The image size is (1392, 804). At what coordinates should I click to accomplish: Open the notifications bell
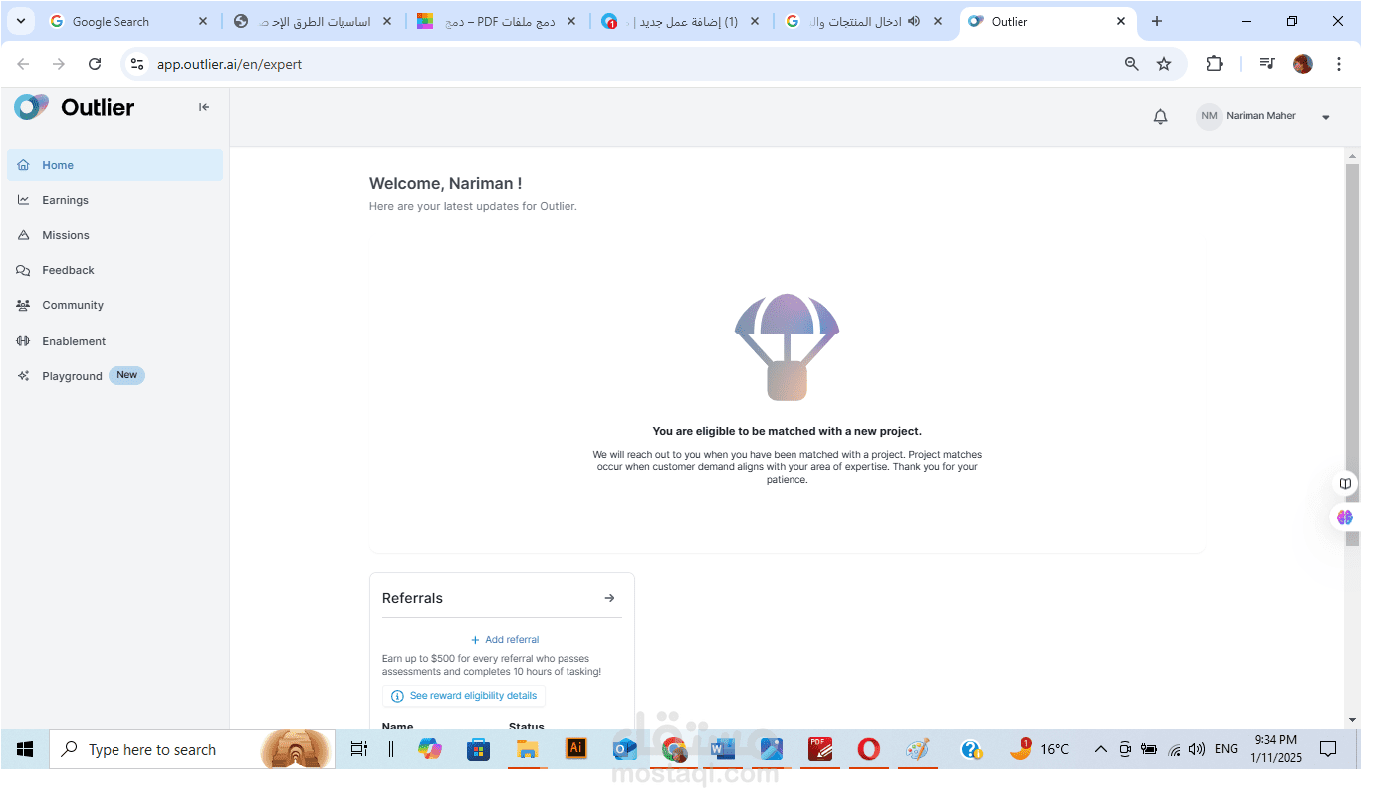coord(1160,117)
